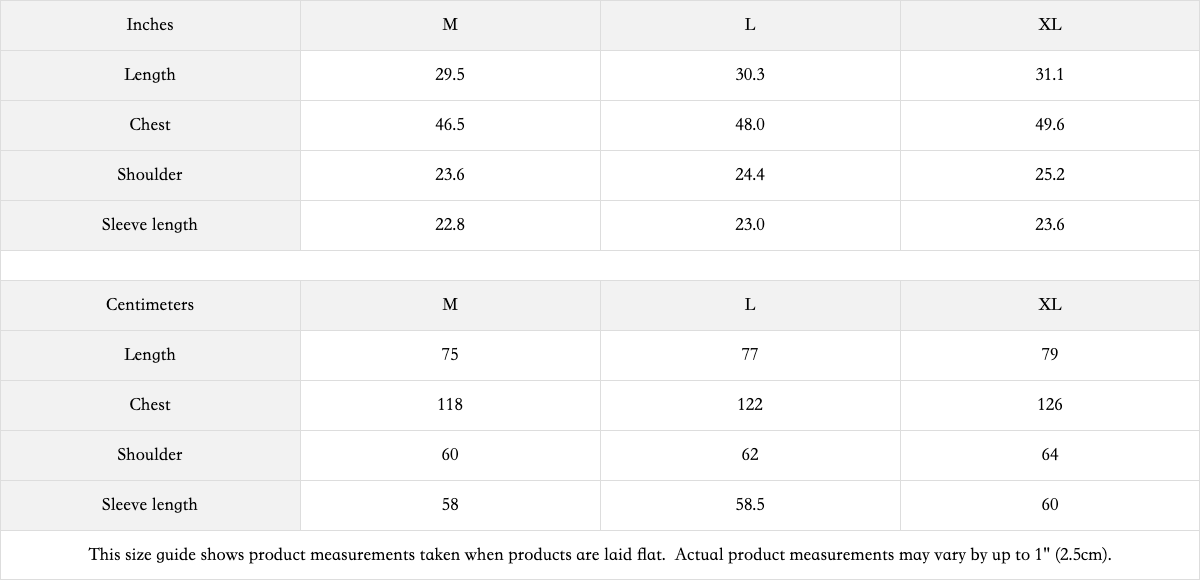The image size is (1200, 580).
Task: Click the 79 length value for XL
Action: click(1050, 355)
